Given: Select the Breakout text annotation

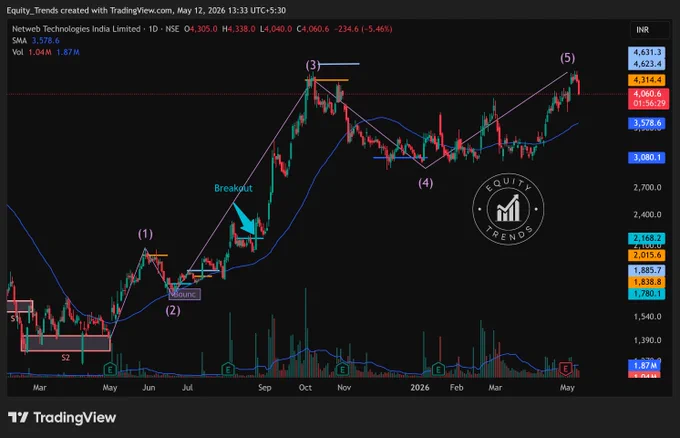Looking at the screenshot, I should click(x=233, y=188).
